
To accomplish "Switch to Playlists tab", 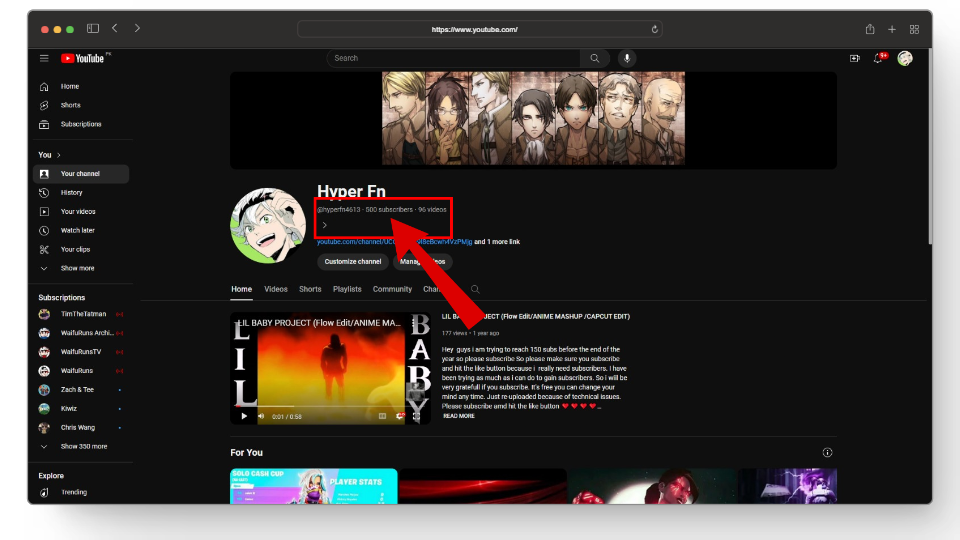I will 347,289.
